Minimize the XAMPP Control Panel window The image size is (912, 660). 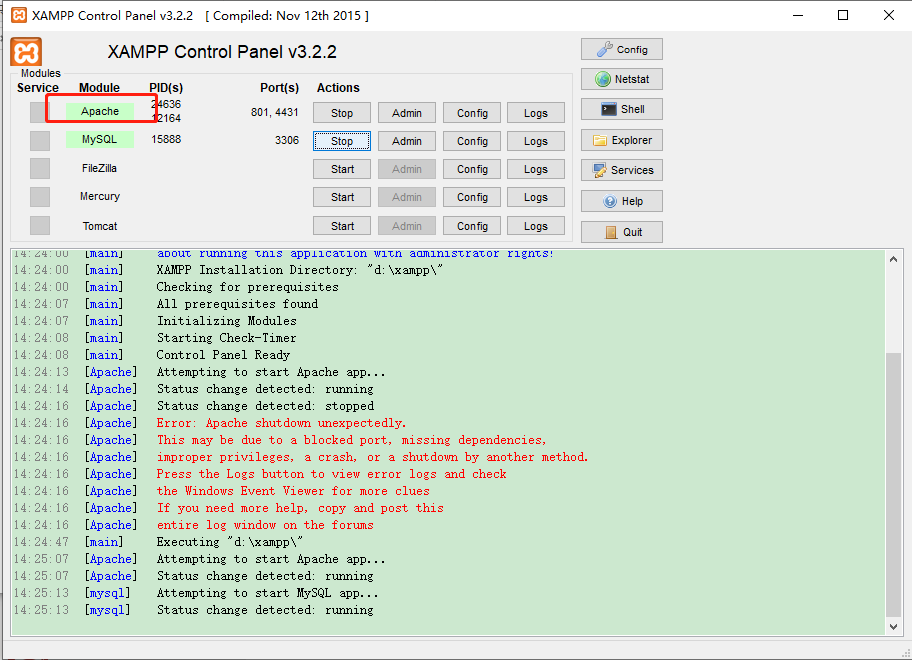pyautogui.click(x=798, y=15)
